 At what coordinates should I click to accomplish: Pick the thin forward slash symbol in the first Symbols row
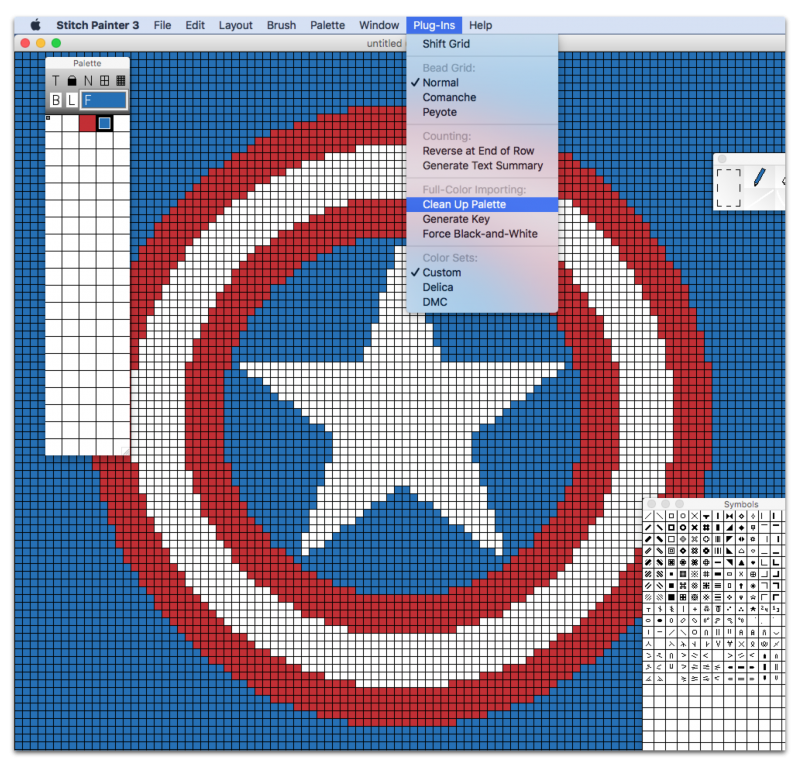coord(648,516)
